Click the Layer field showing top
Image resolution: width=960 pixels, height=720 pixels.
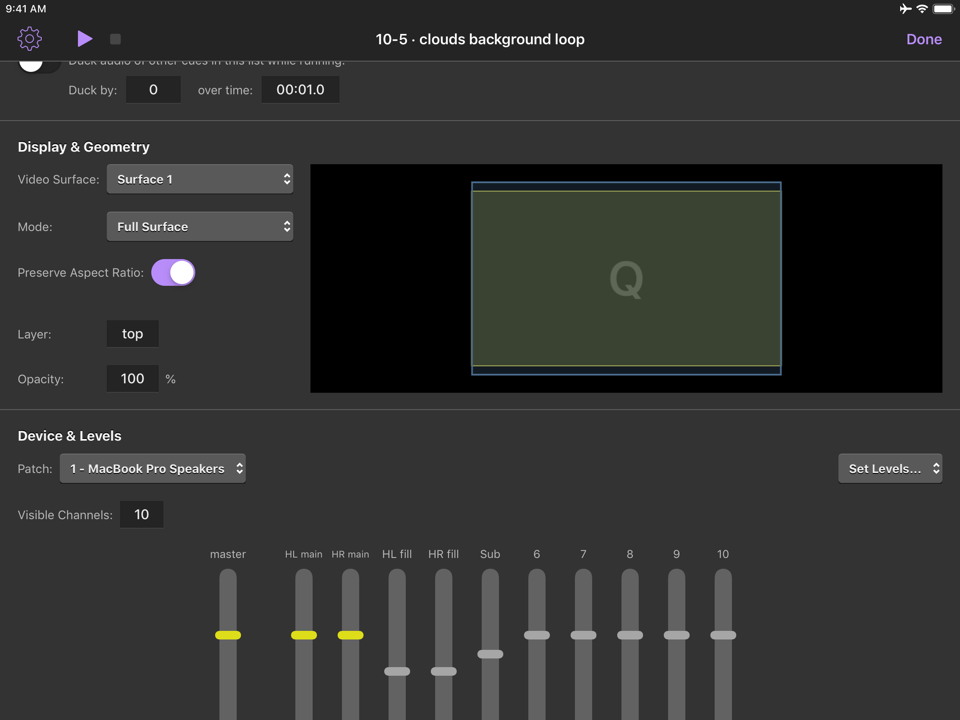(x=133, y=334)
